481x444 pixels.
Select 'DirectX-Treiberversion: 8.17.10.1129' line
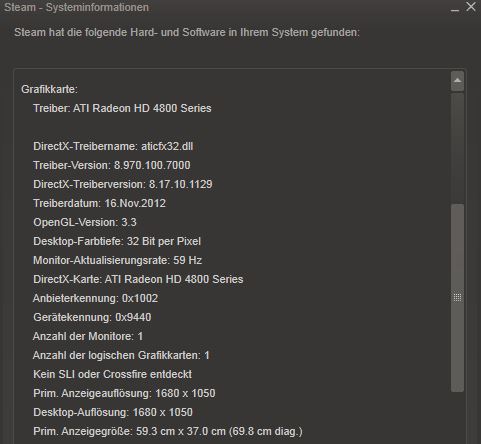[123, 184]
